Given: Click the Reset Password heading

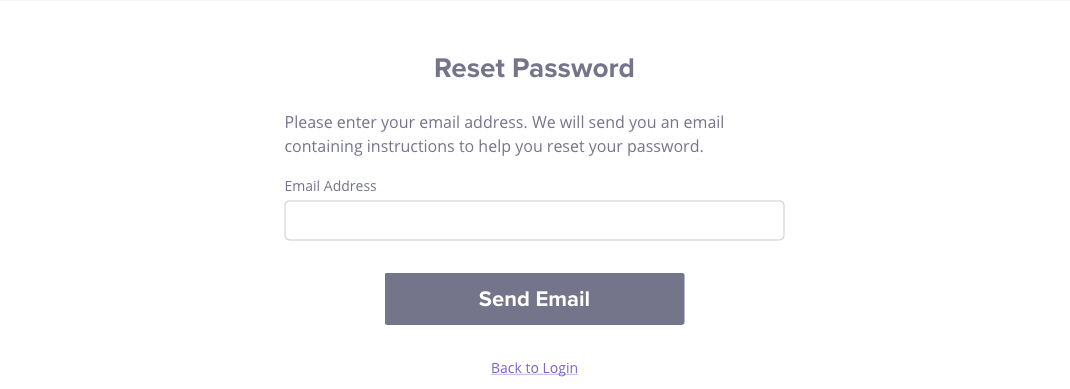Looking at the screenshot, I should (534, 68).
